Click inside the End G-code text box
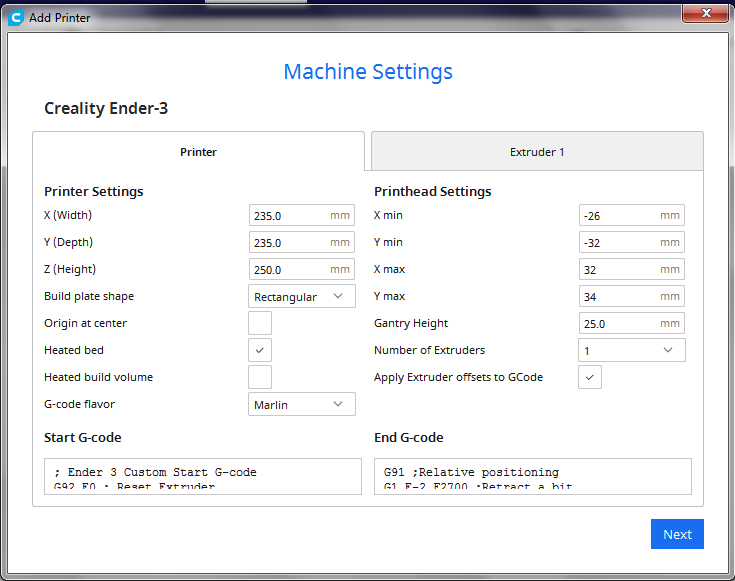 tap(533, 476)
